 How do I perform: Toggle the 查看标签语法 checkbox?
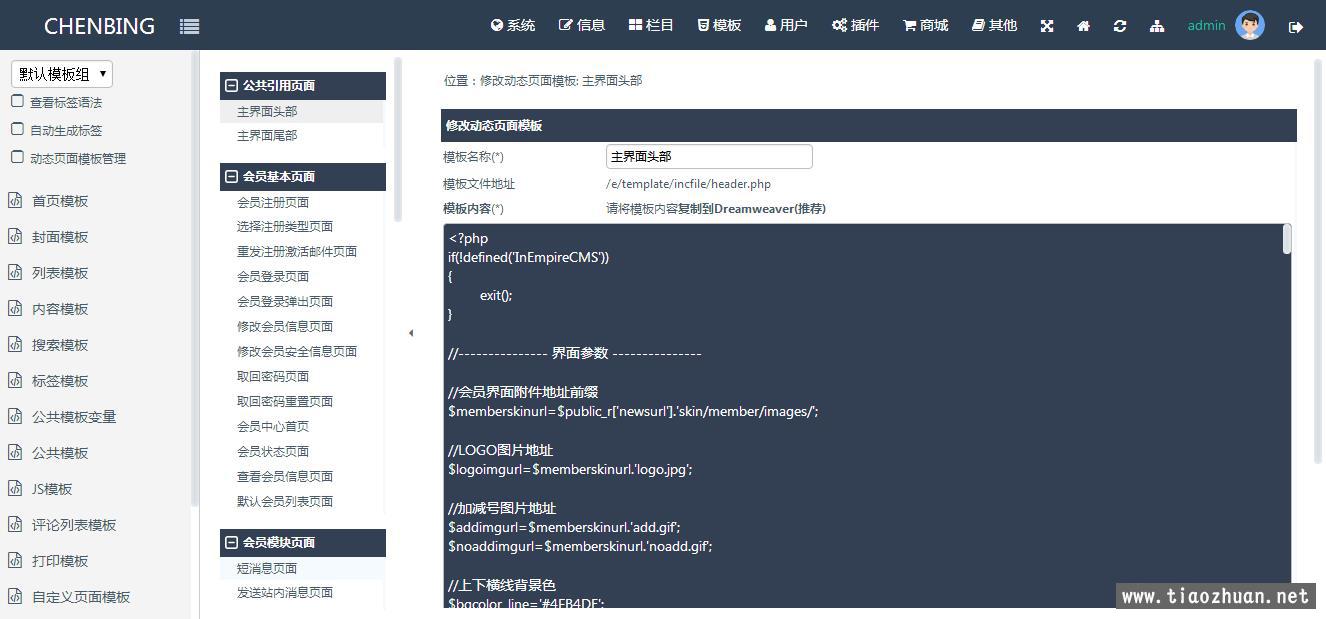pyautogui.click(x=17, y=101)
